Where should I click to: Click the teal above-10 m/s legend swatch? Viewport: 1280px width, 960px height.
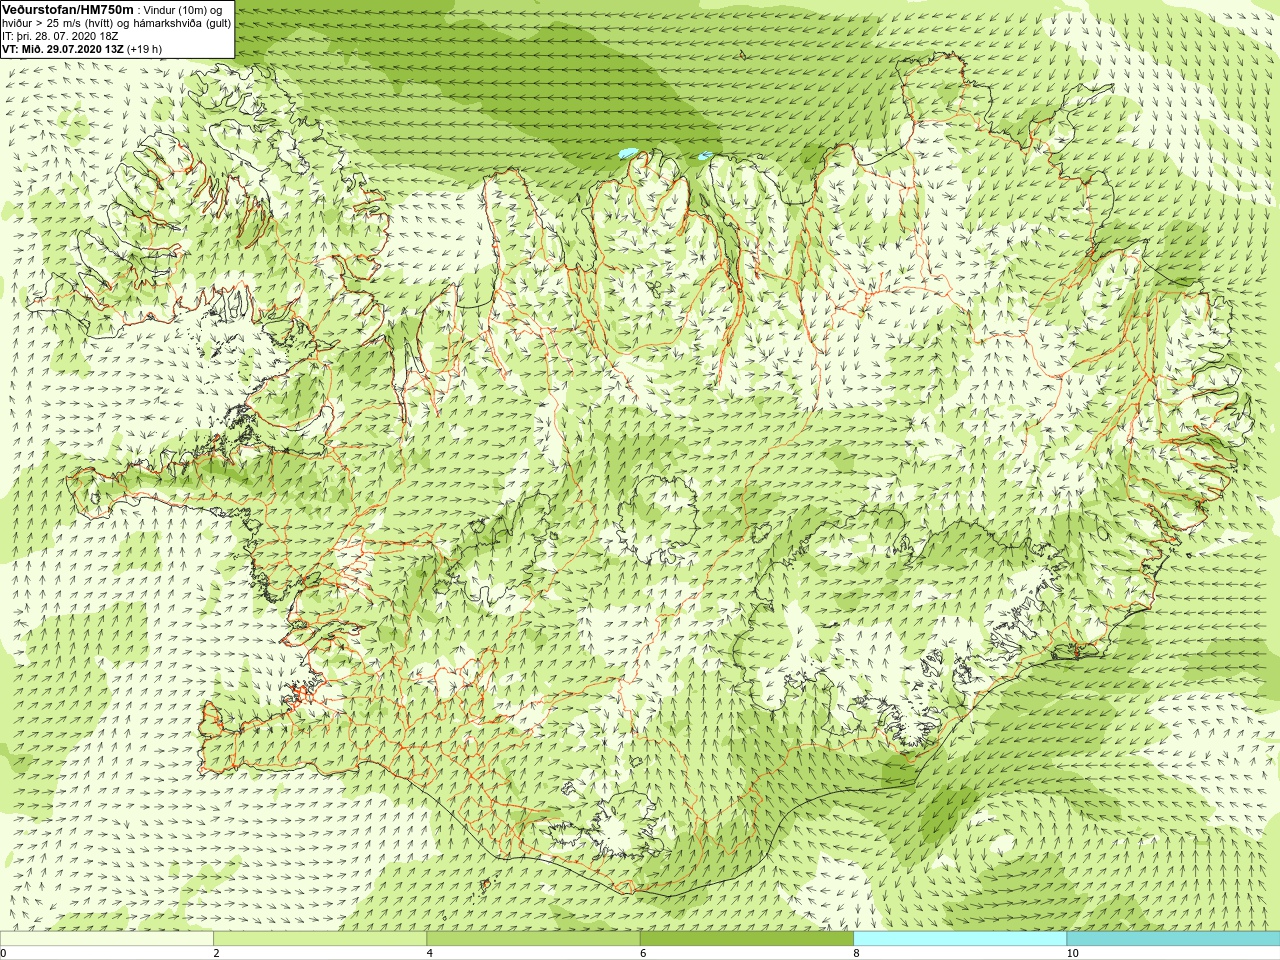pos(1173,939)
